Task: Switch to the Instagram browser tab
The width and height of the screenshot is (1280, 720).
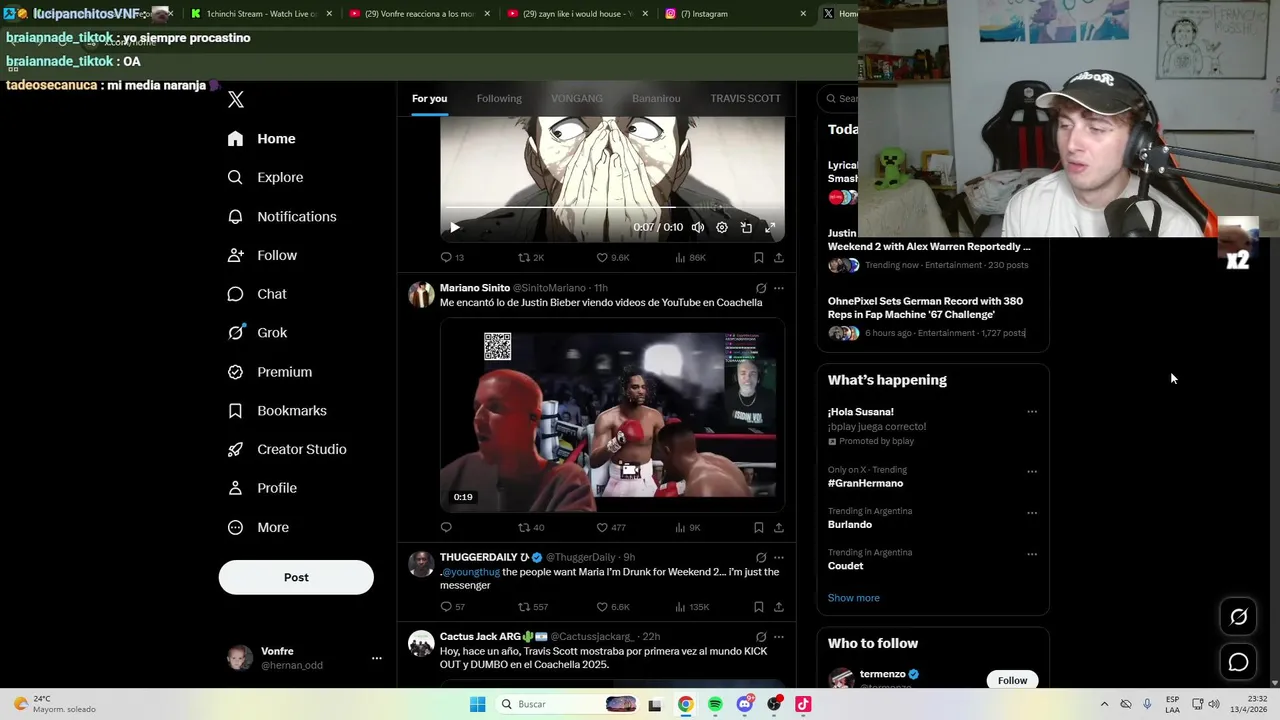Action: click(735, 14)
